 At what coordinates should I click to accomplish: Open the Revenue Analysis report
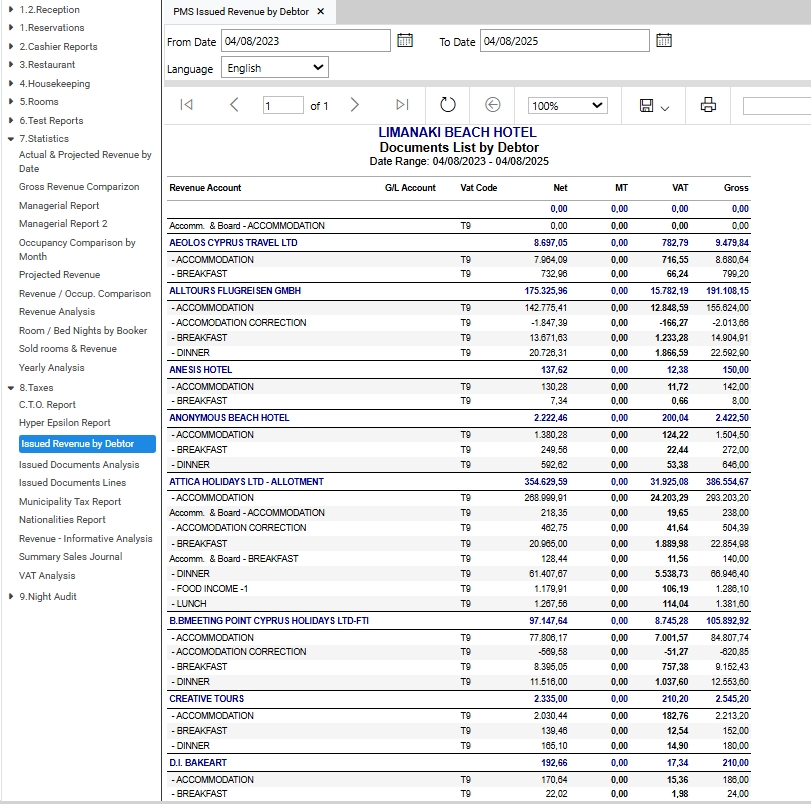click(57, 311)
